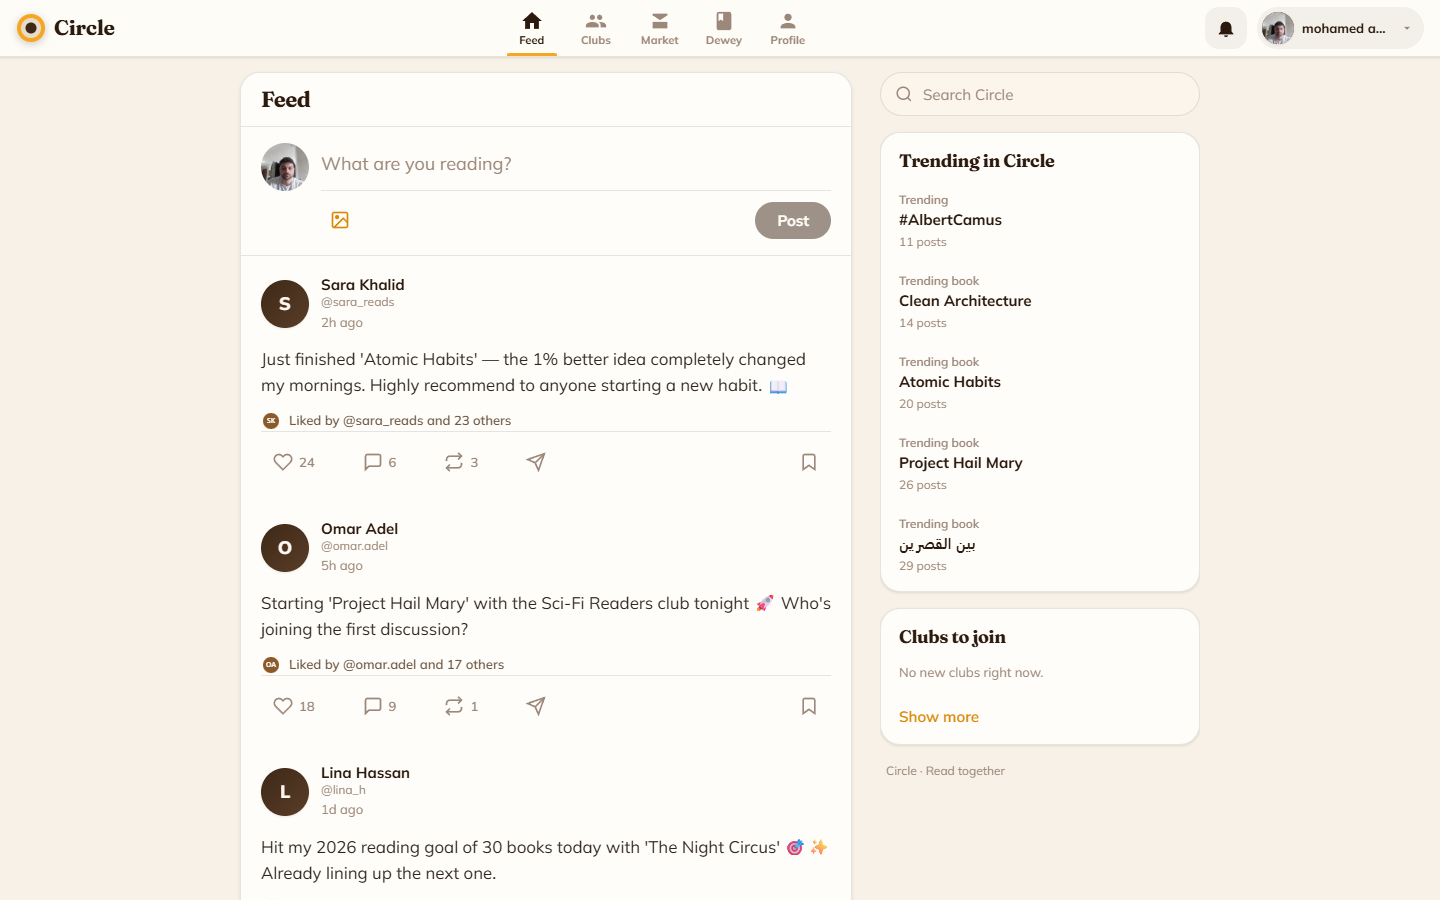Click the 'No new clubs right now.' text
The width and height of the screenshot is (1440, 900).
(971, 673)
